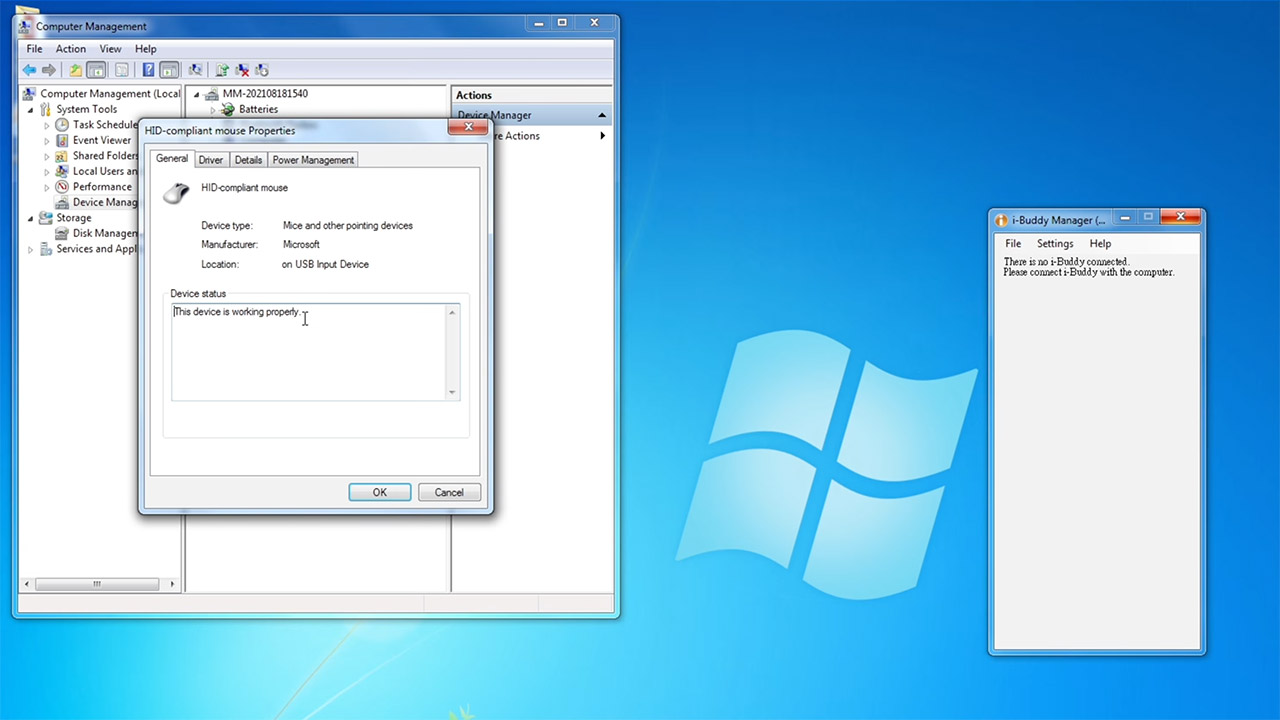Viewport: 1280px width, 720px height.
Task: Collapse the System Tools tree node
Action: [x=30, y=109]
